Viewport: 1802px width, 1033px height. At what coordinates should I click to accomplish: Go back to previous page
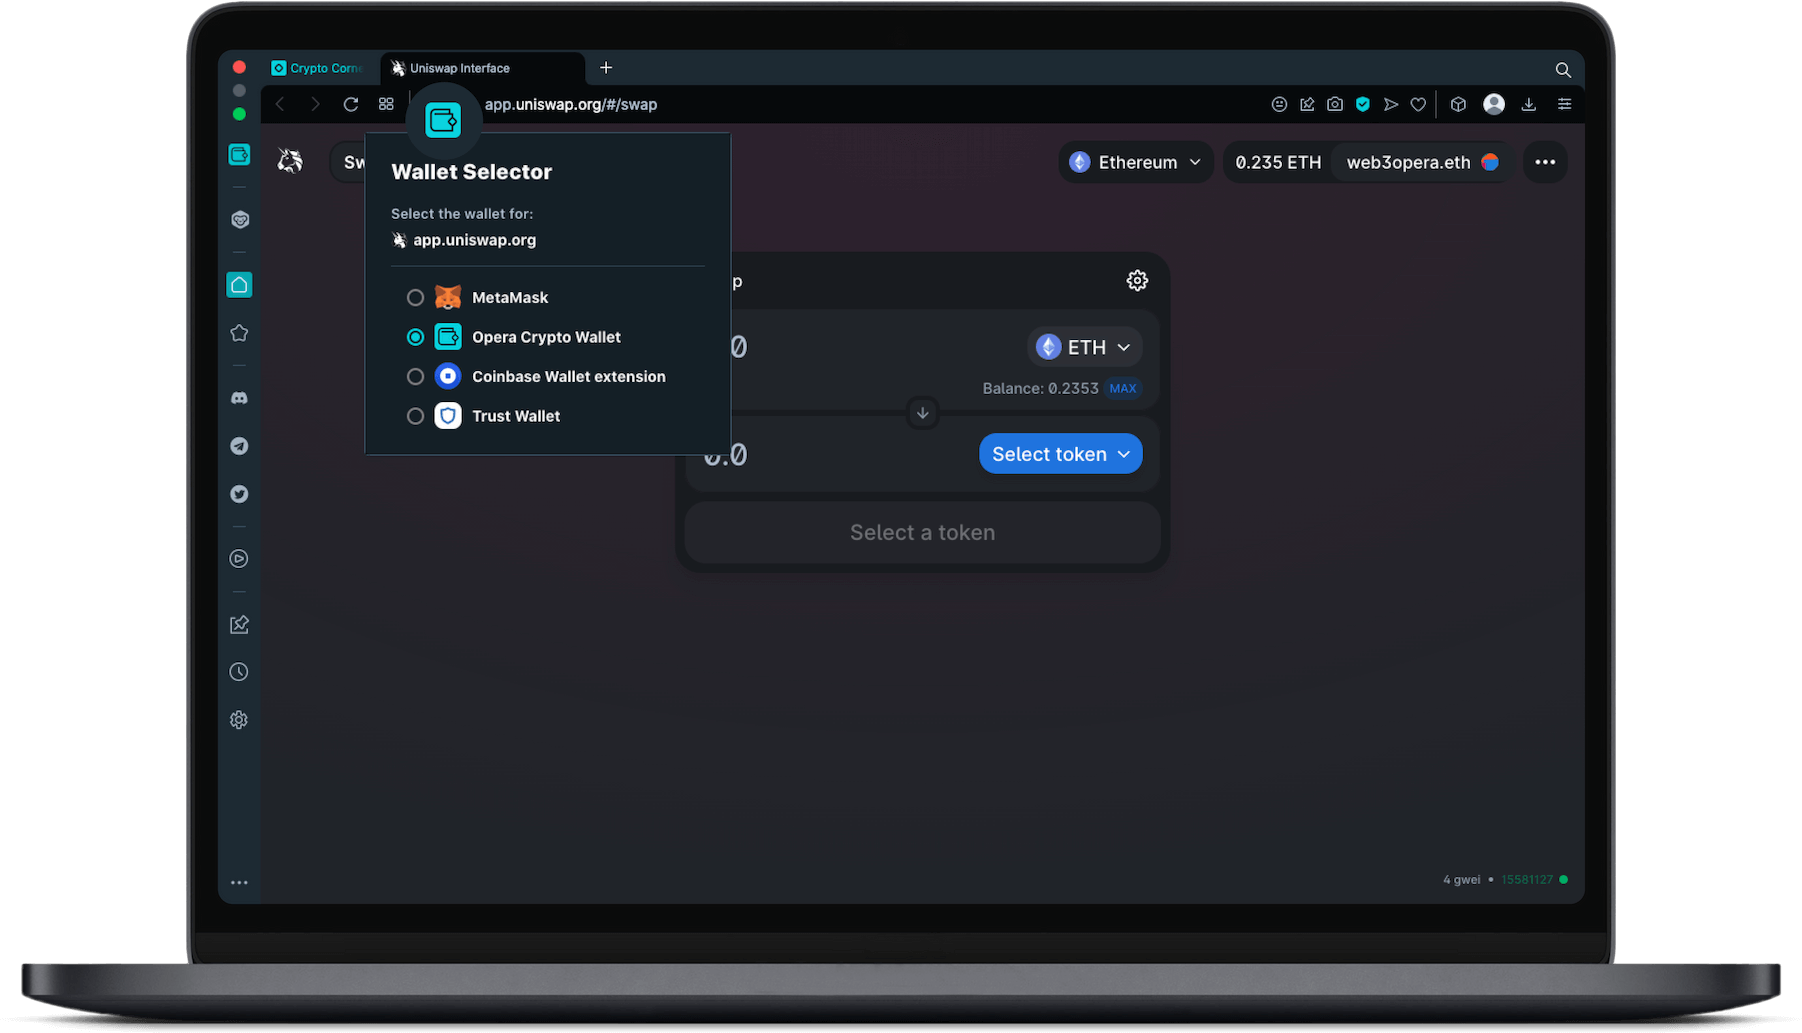[x=280, y=104]
